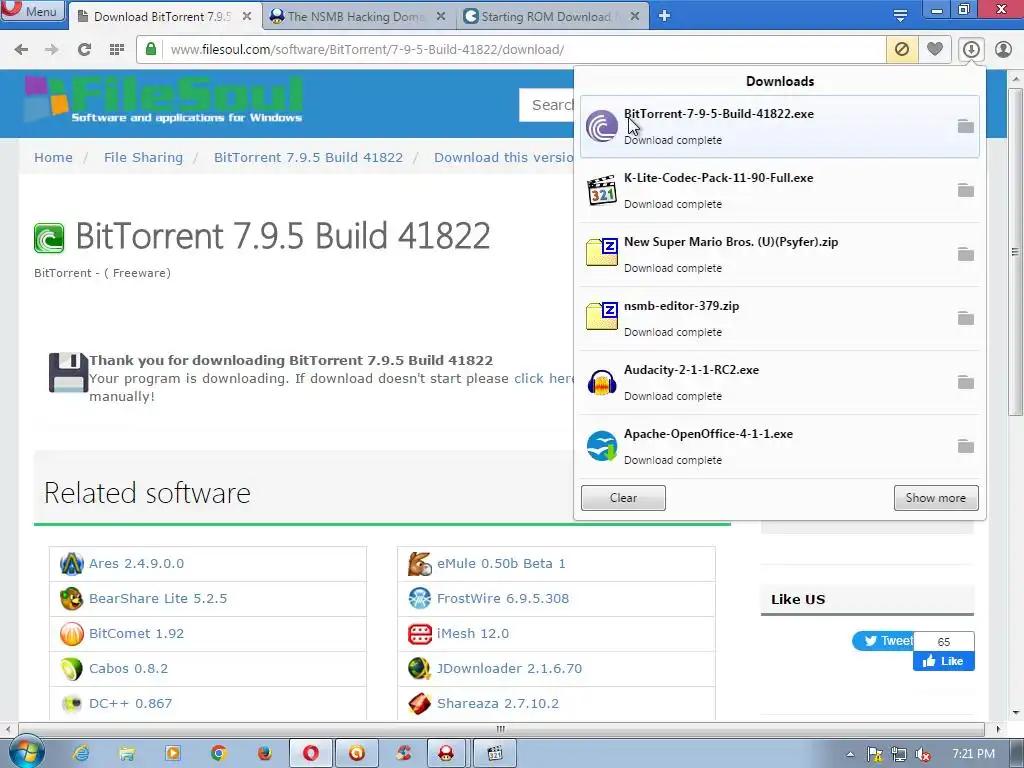Open the Opera Menu button
This screenshot has width=1024, height=768.
(x=33, y=11)
